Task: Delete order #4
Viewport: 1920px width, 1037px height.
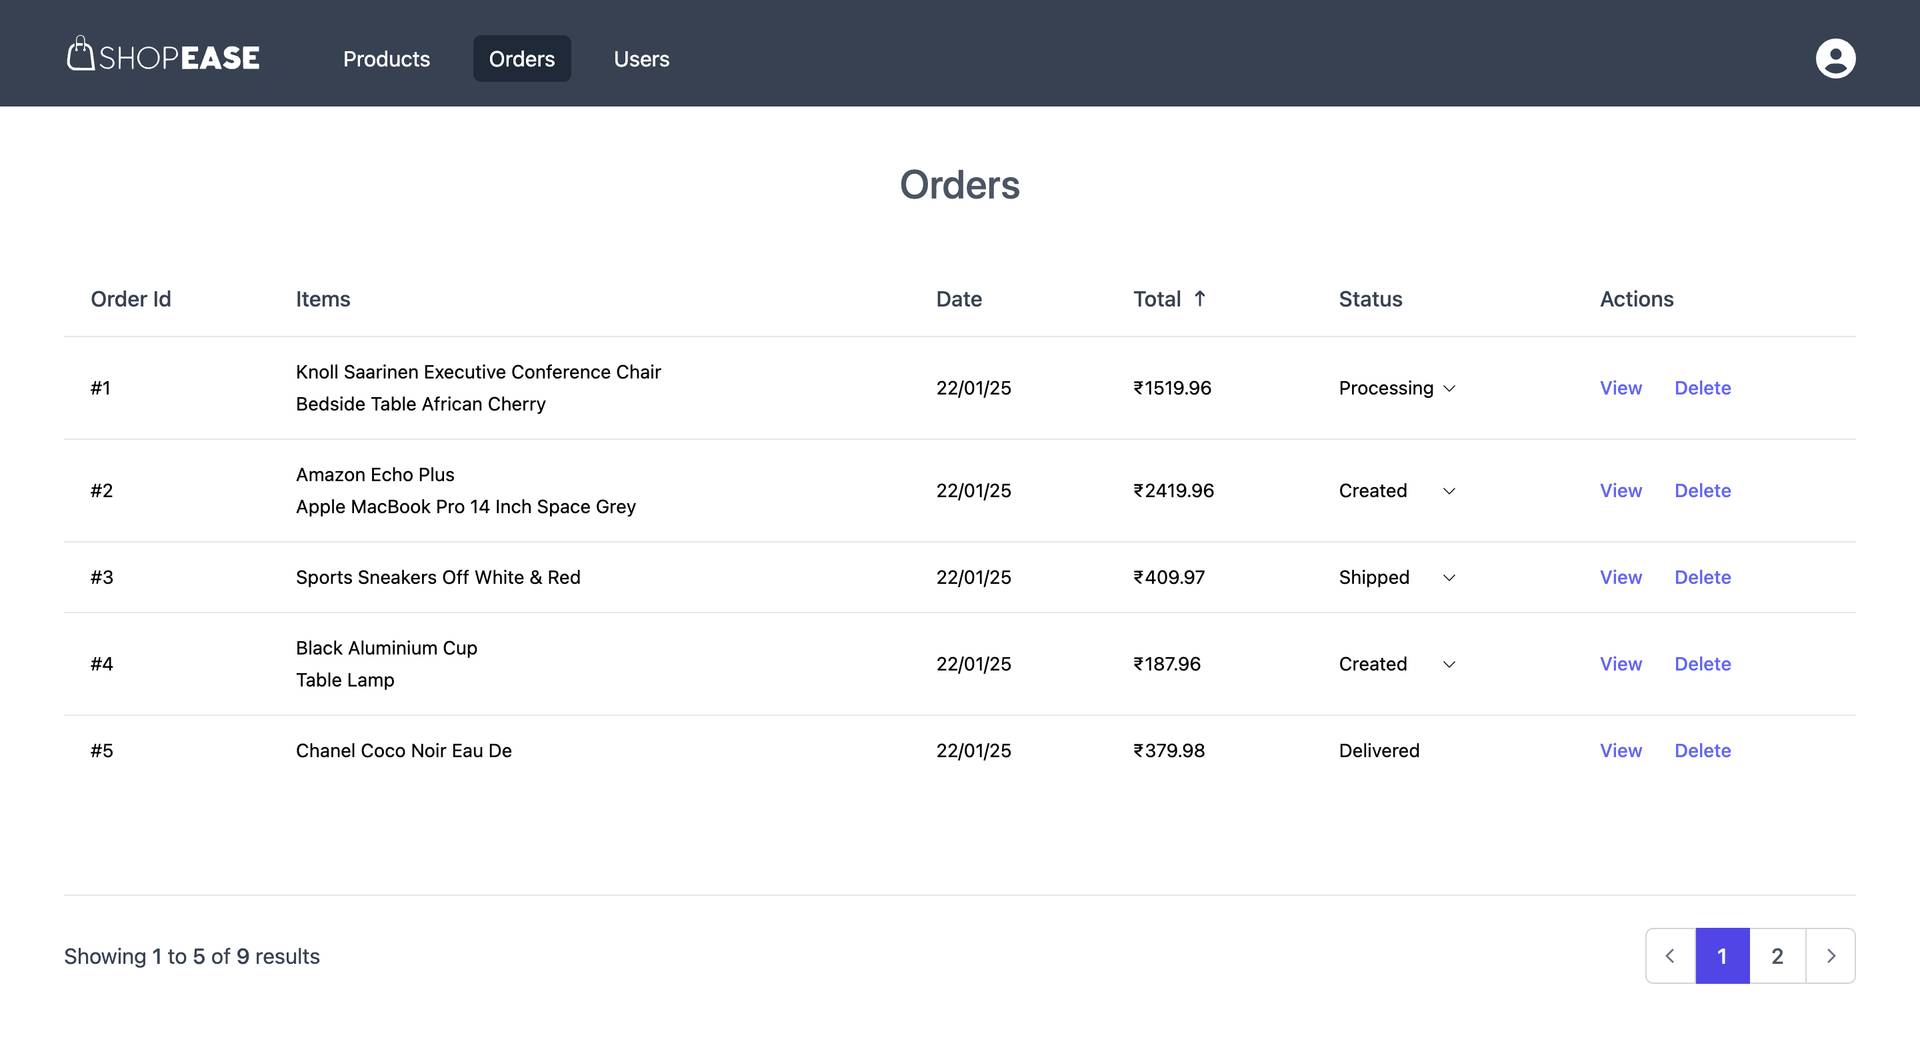Action: pos(1702,664)
